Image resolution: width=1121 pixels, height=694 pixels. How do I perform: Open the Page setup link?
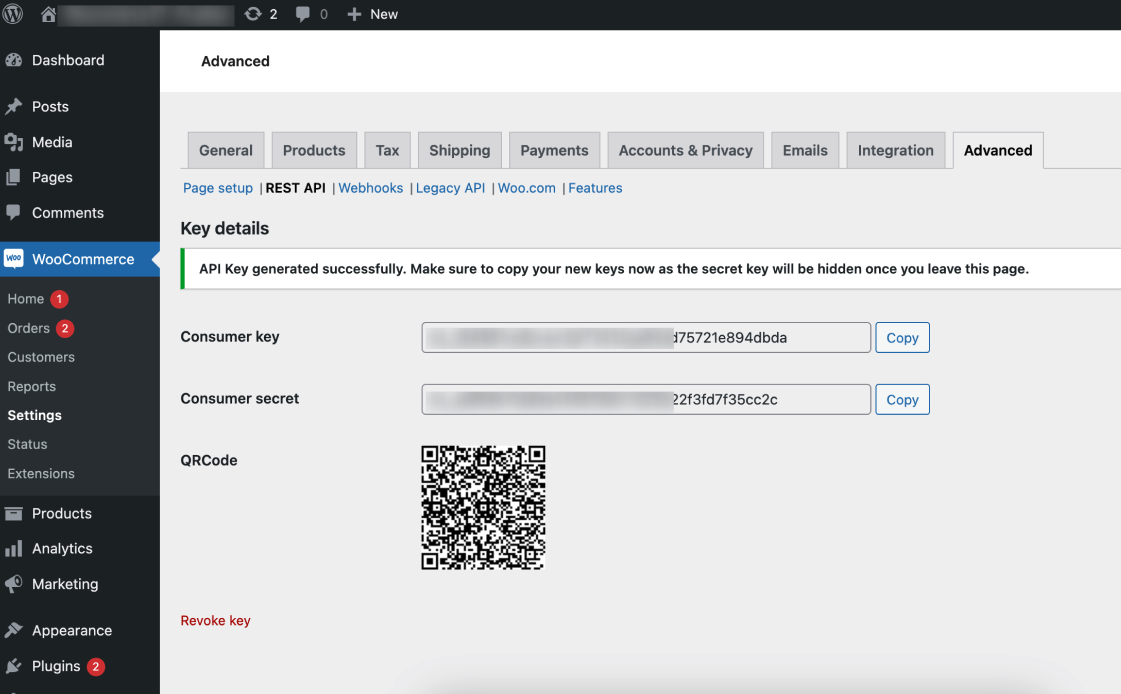click(218, 188)
